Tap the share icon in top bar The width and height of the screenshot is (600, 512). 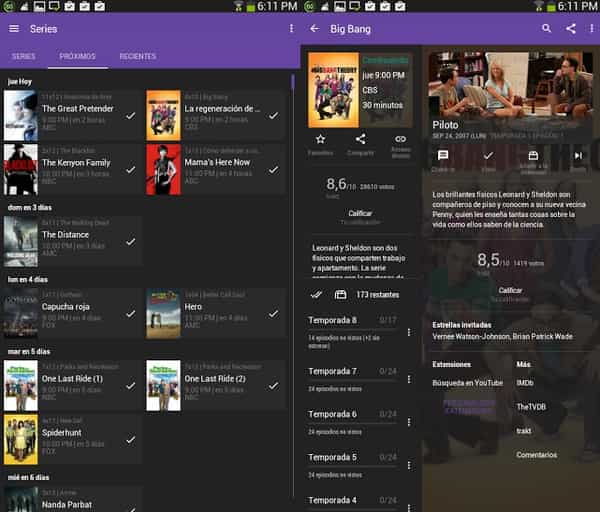571,29
